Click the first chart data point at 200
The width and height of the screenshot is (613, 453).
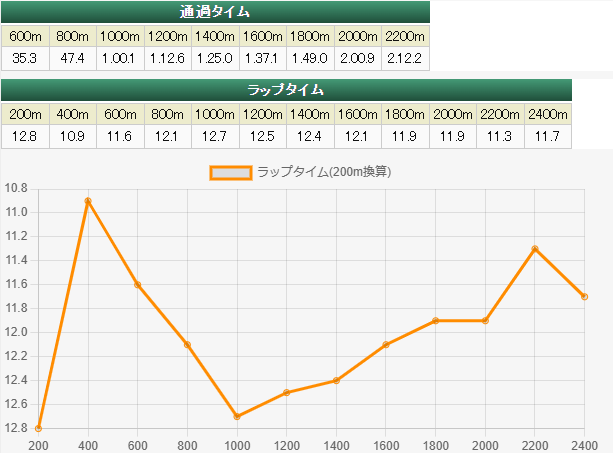[39, 428]
